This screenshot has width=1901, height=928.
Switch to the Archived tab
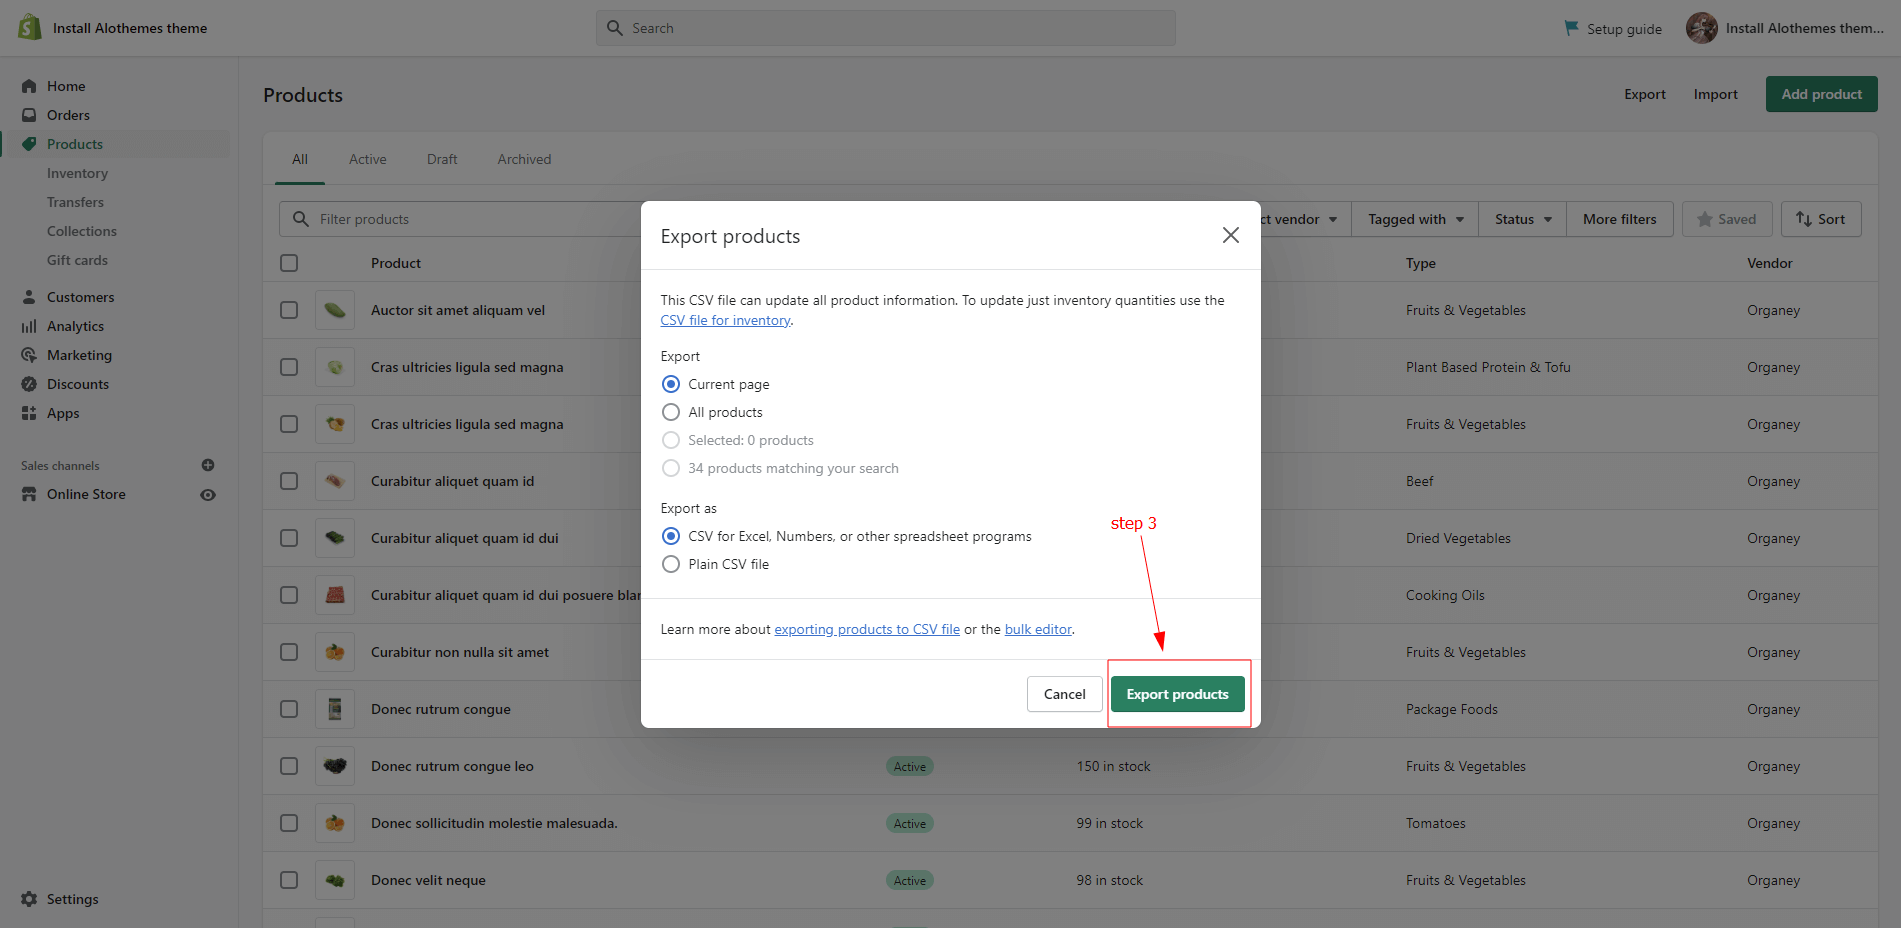pyautogui.click(x=524, y=159)
